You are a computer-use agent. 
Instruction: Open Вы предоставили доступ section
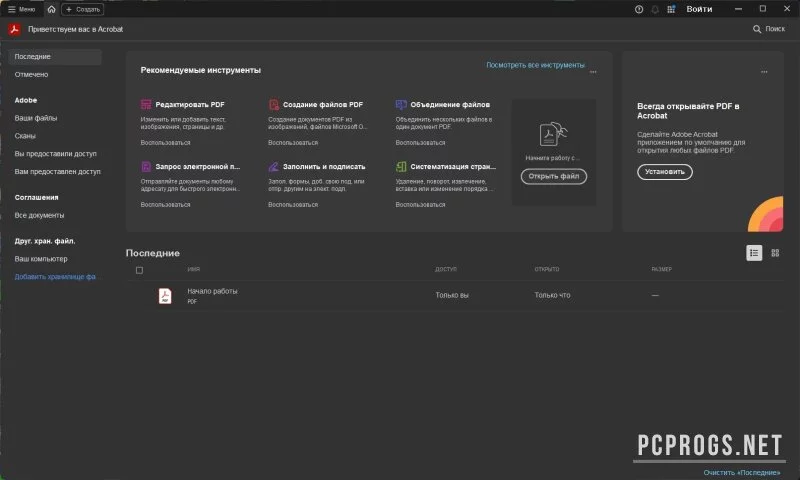55,154
